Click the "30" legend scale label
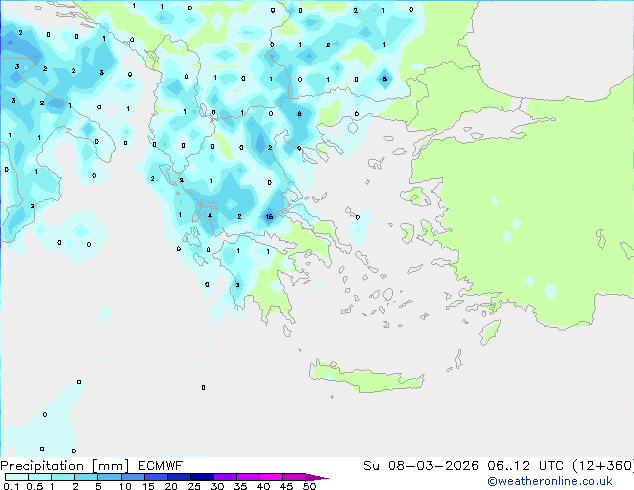Image resolution: width=634 pixels, height=490 pixels. click(217, 486)
